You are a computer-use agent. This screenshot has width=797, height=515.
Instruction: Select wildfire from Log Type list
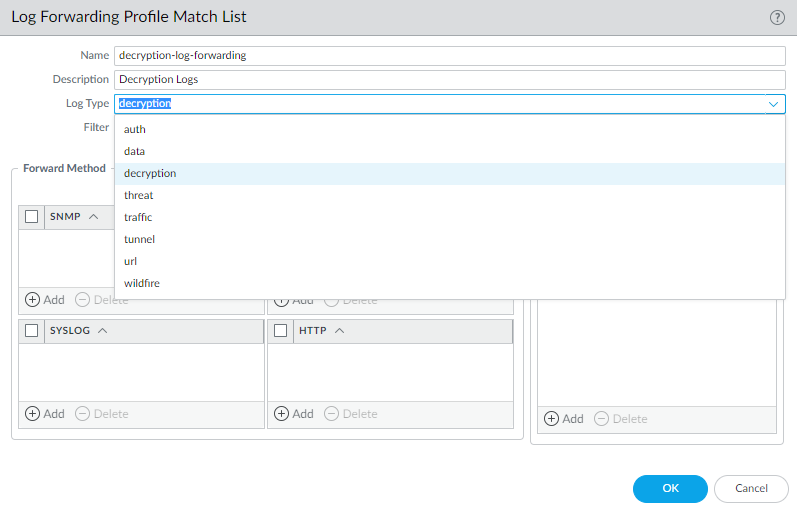[142, 283]
